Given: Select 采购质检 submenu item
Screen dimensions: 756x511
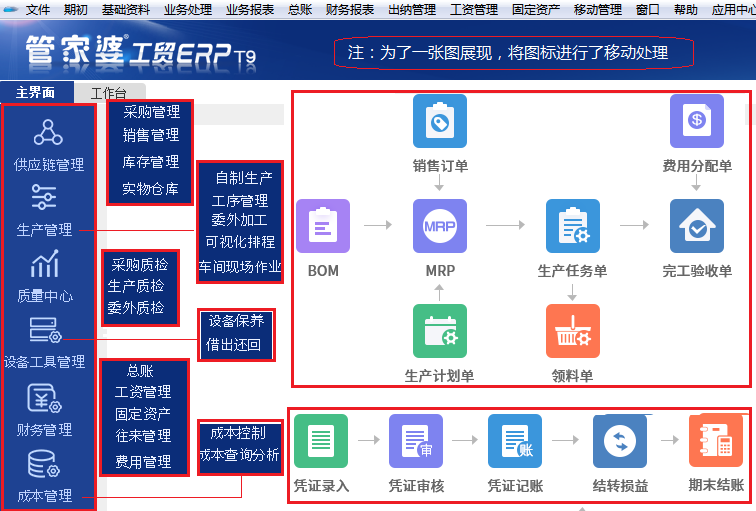Looking at the screenshot, I should pos(140,265).
